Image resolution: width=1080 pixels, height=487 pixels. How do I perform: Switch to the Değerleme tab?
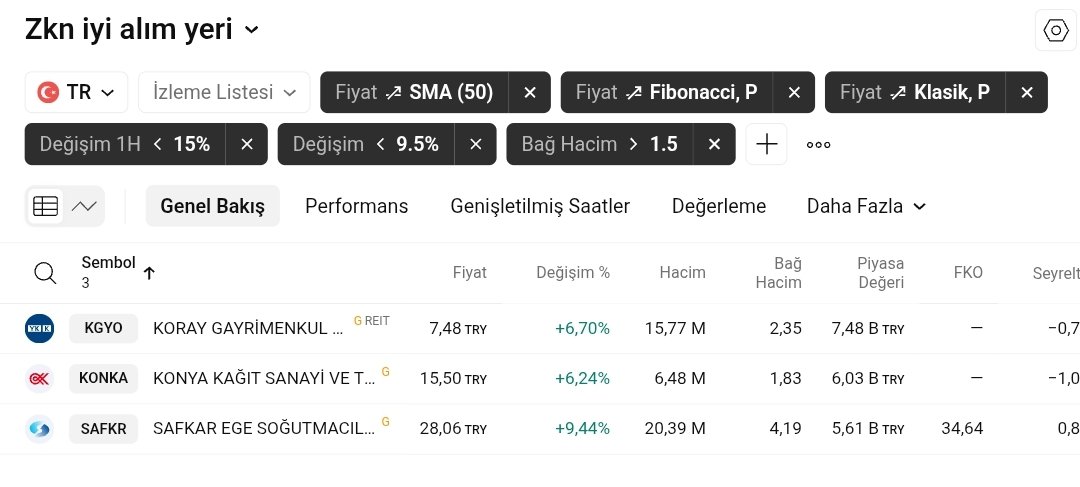[x=718, y=206]
